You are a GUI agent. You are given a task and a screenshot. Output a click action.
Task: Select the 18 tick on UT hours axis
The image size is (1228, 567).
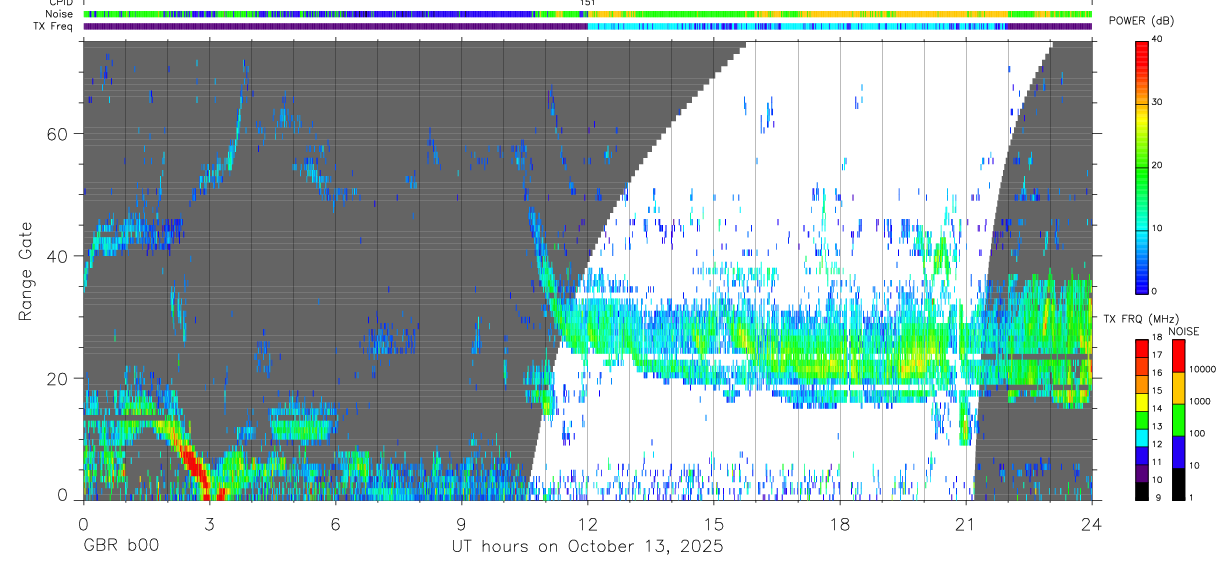point(840,524)
